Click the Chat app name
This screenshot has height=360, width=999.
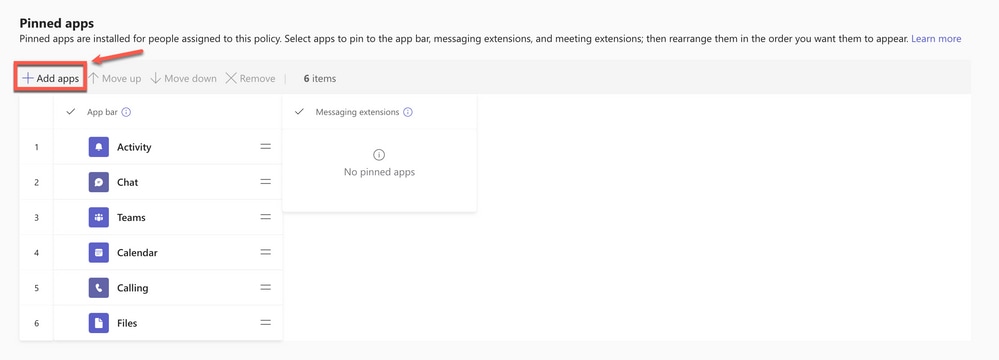click(x=127, y=182)
